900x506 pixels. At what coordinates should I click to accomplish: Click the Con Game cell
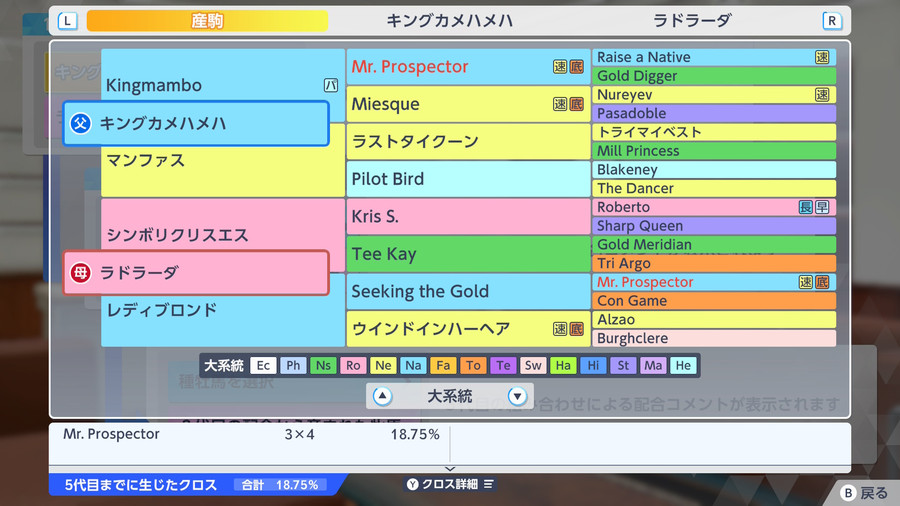tap(714, 301)
